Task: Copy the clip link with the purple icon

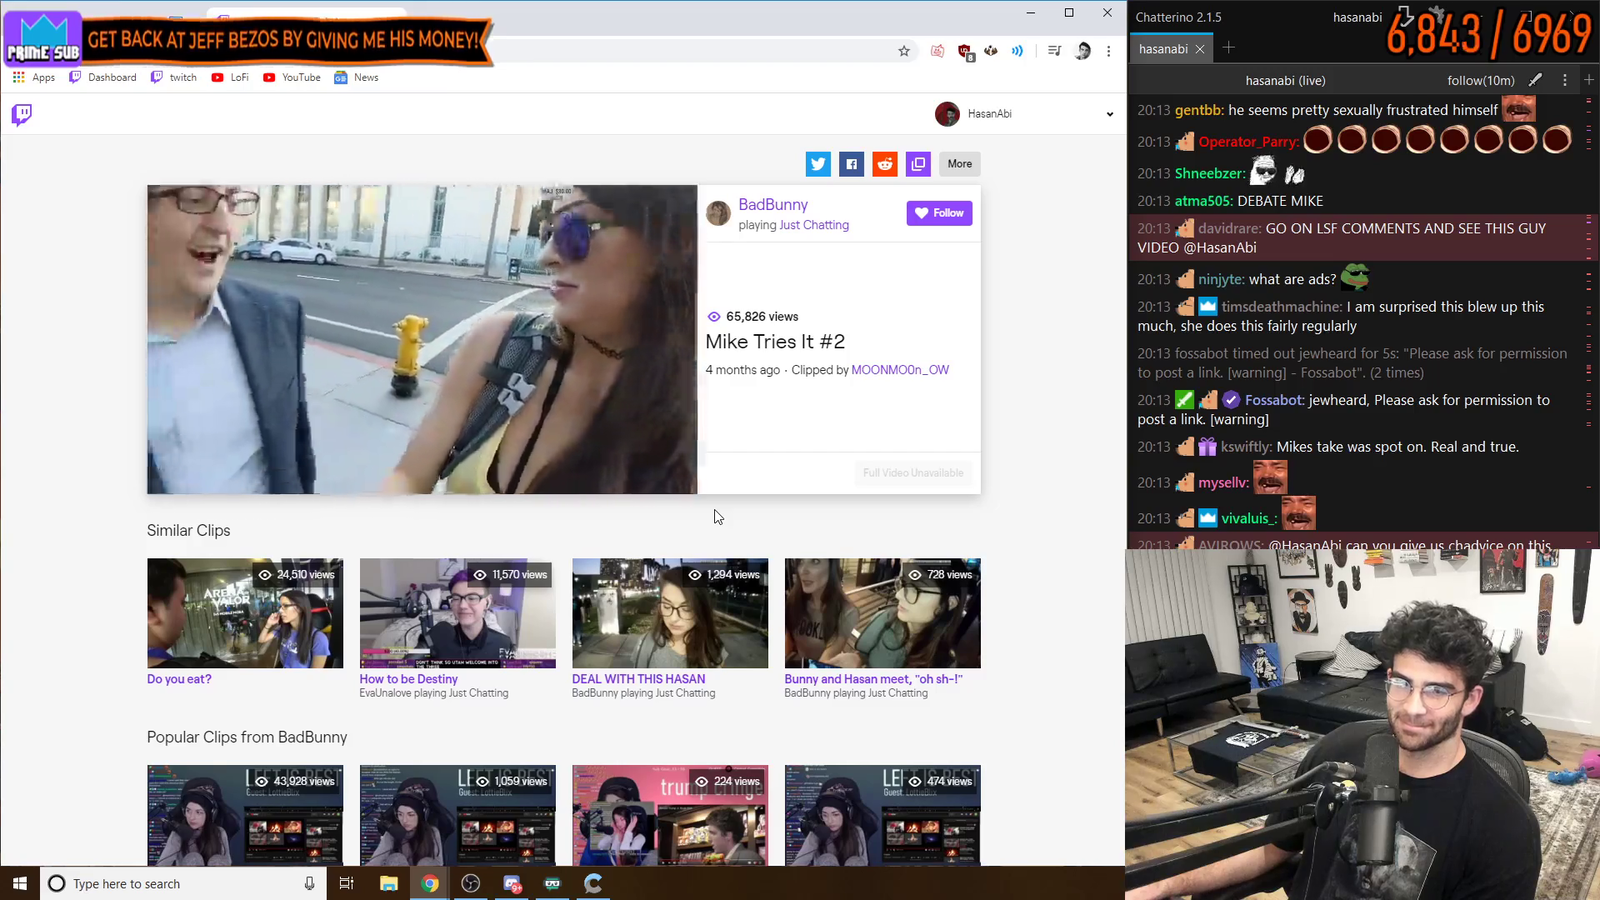Action: [918, 164]
